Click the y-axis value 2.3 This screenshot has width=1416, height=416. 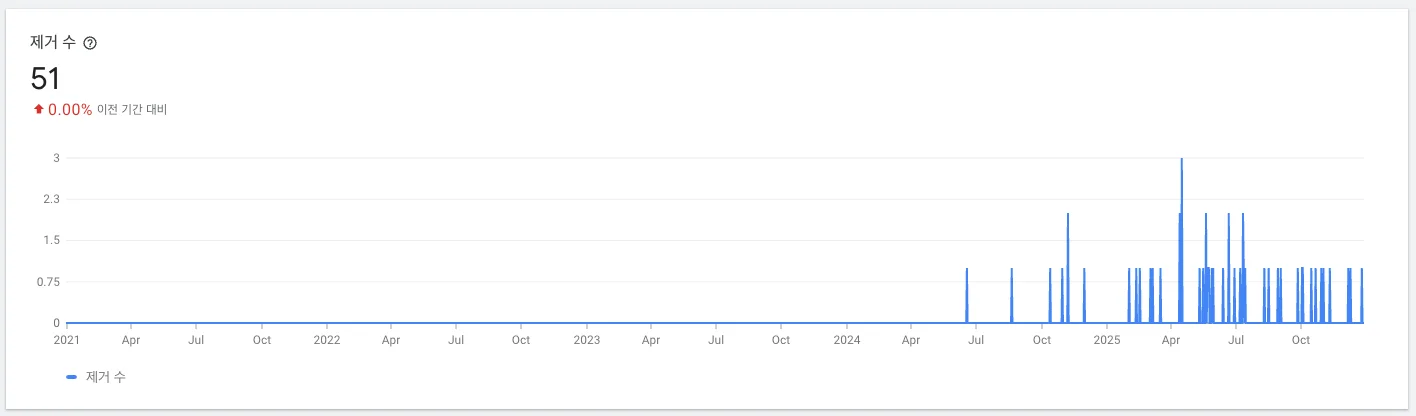51,199
